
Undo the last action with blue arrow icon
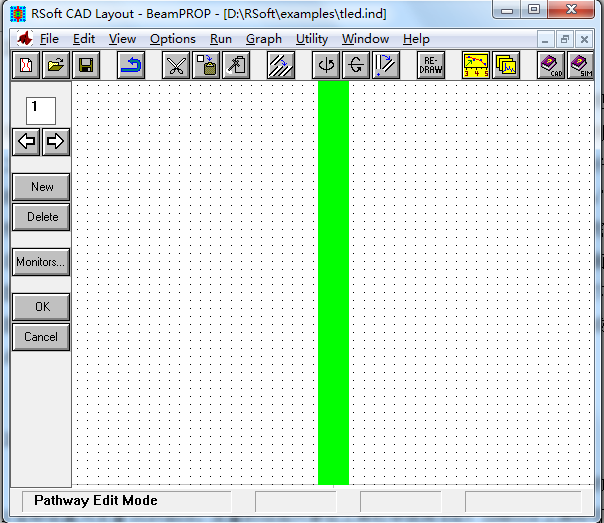[131, 65]
